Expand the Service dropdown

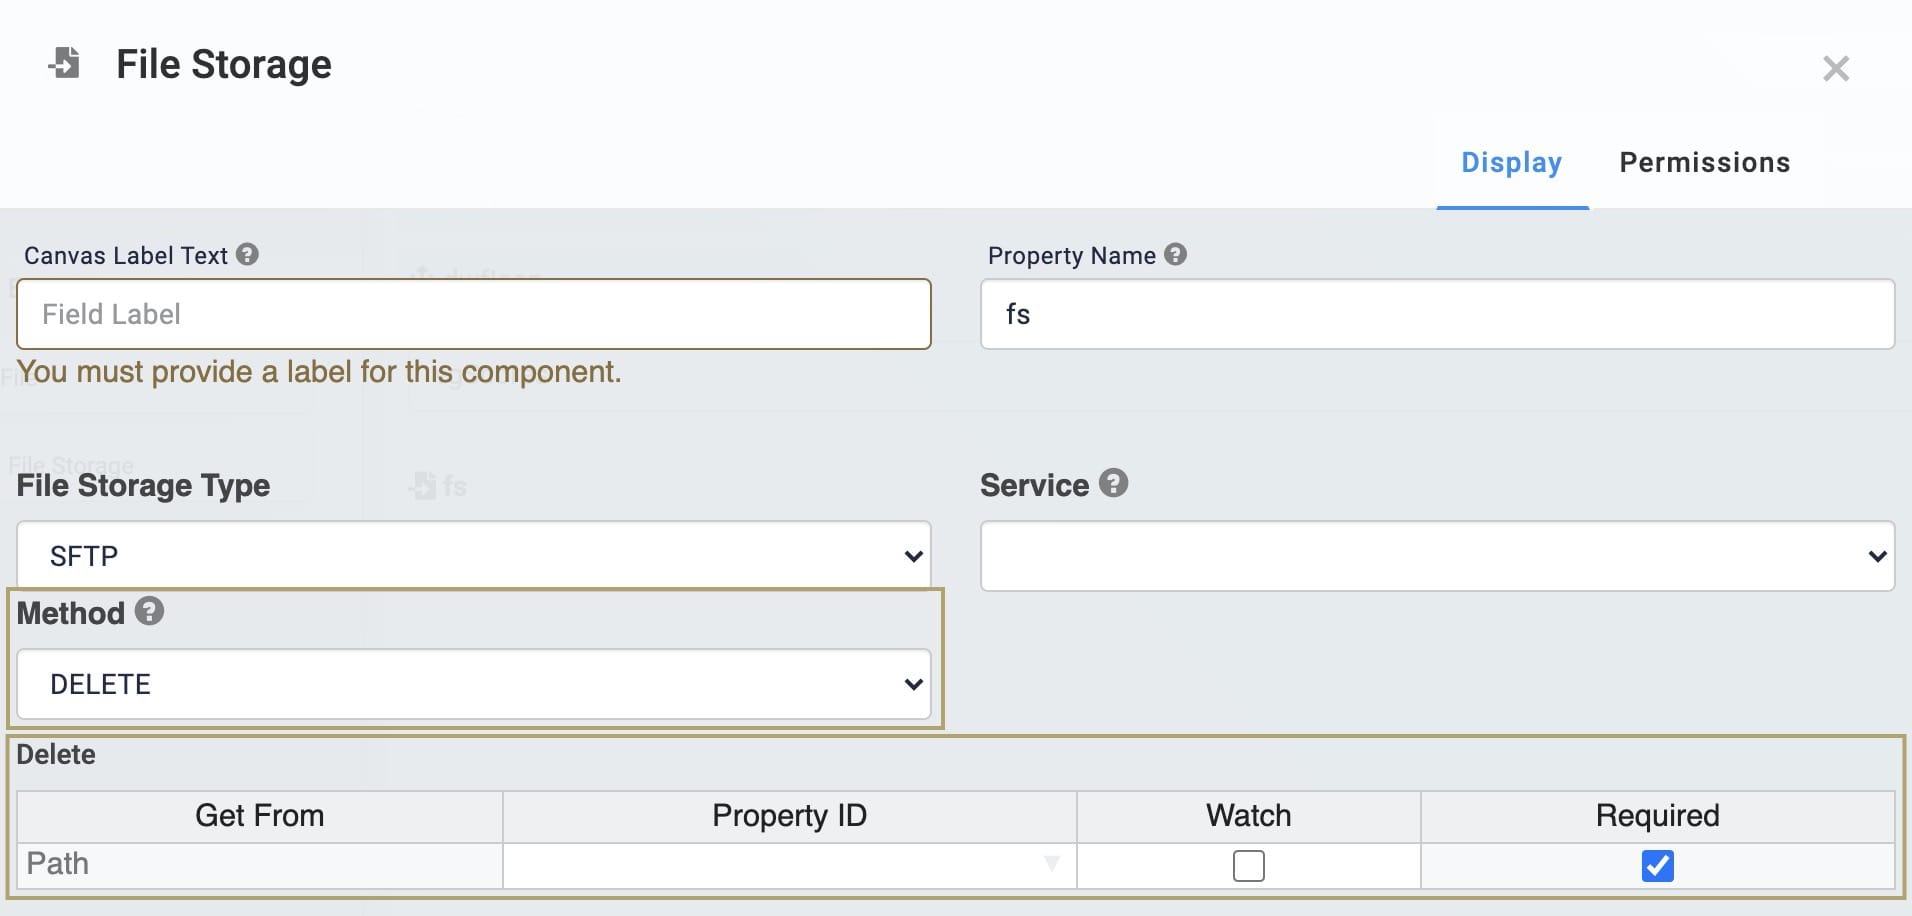coord(1437,555)
